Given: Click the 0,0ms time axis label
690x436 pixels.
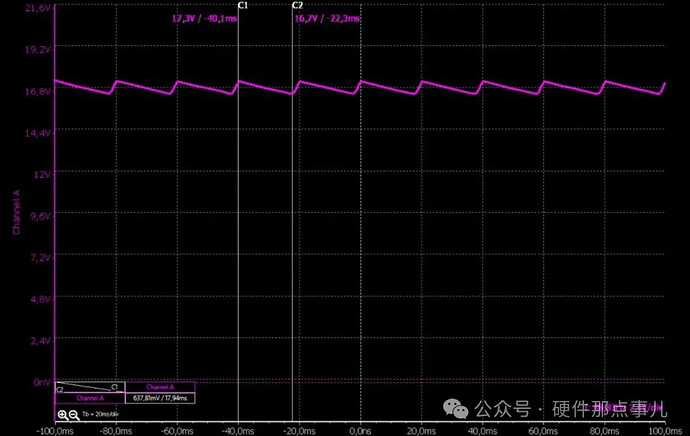Looking at the screenshot, I should point(359,429).
